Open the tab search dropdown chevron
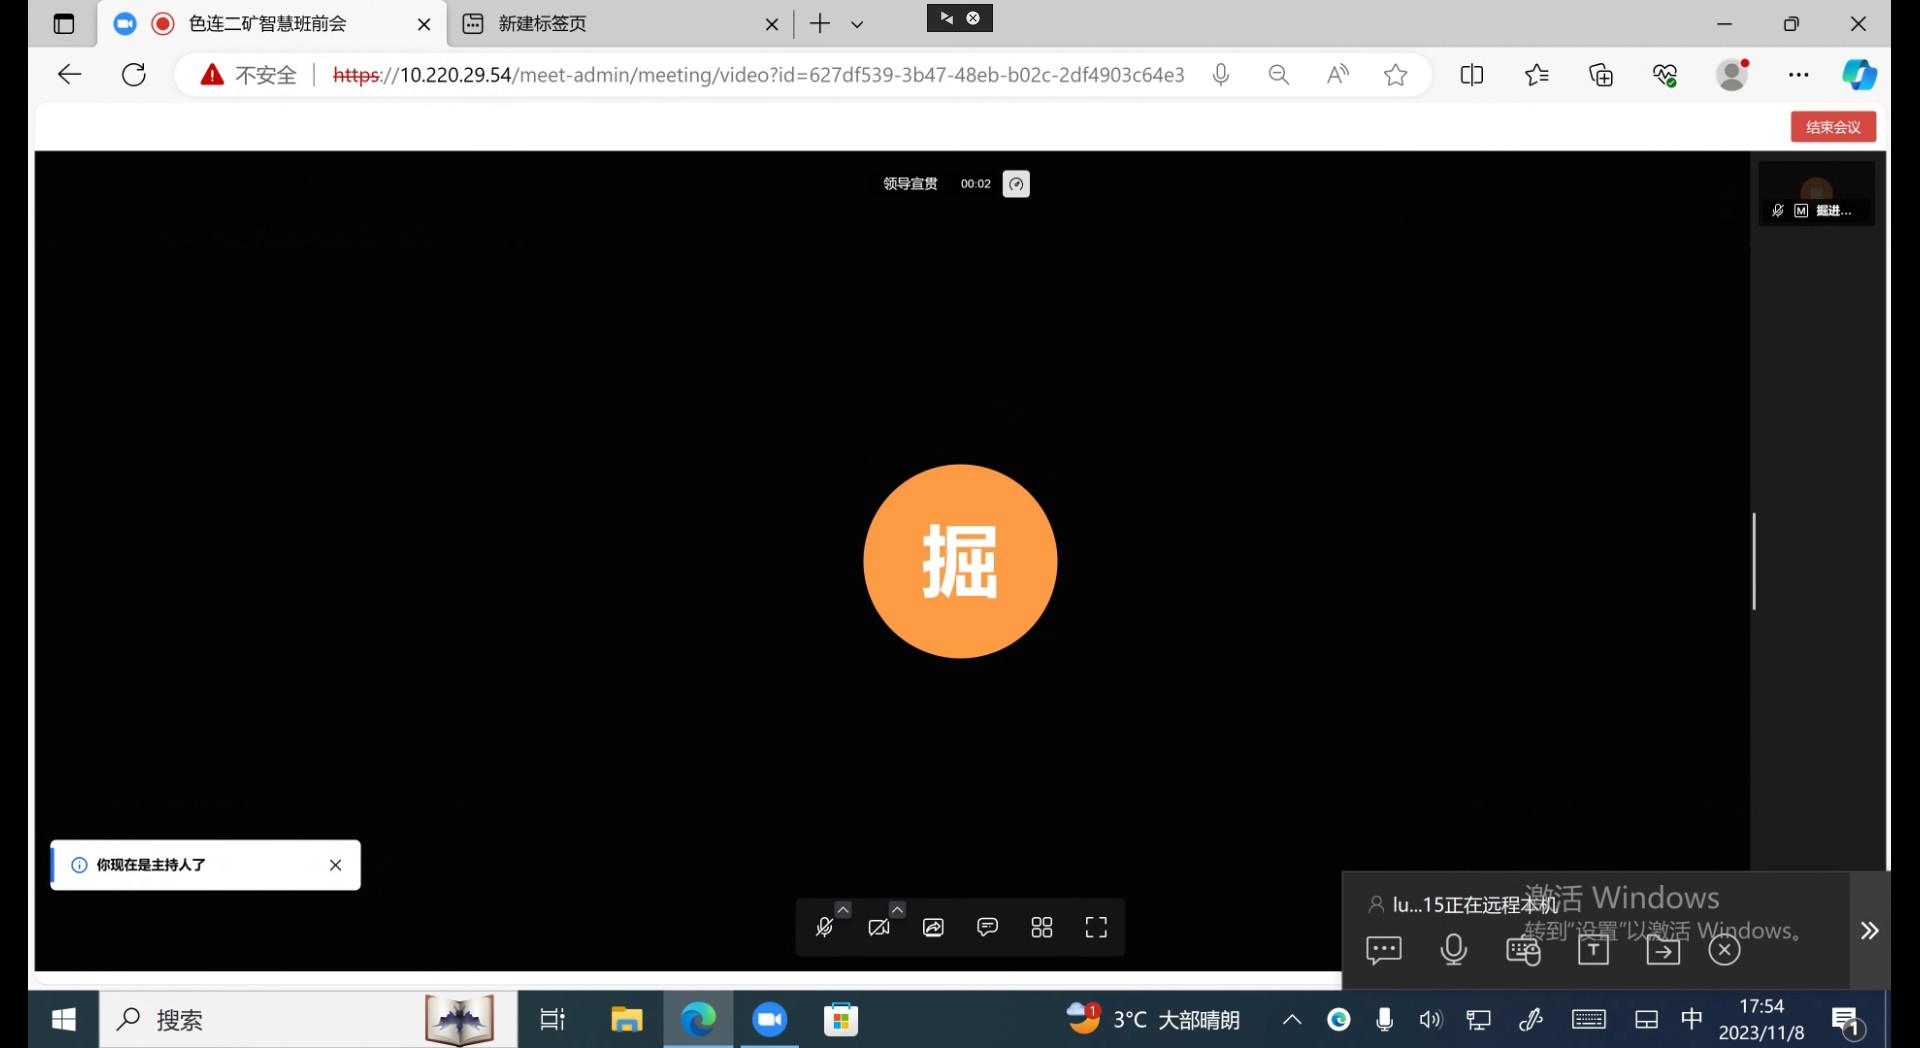This screenshot has width=1920, height=1048. click(x=857, y=24)
